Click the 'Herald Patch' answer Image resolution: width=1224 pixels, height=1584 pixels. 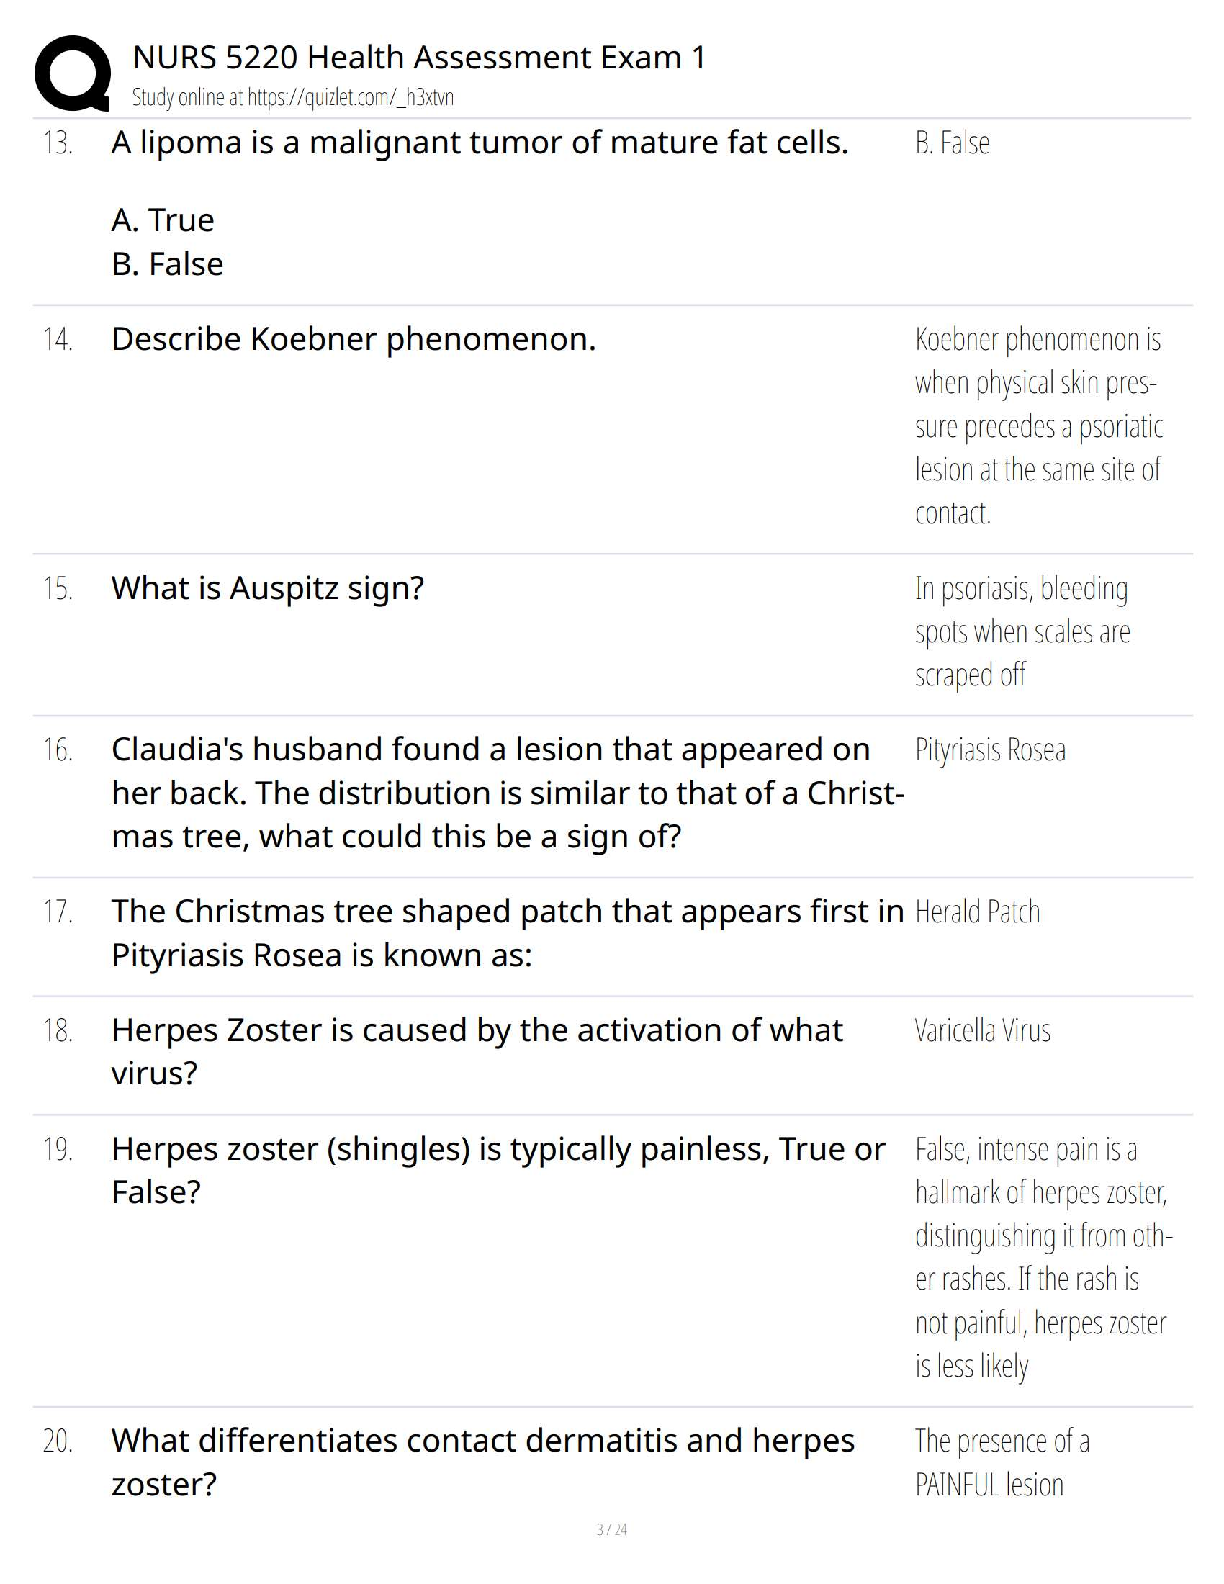977,912
